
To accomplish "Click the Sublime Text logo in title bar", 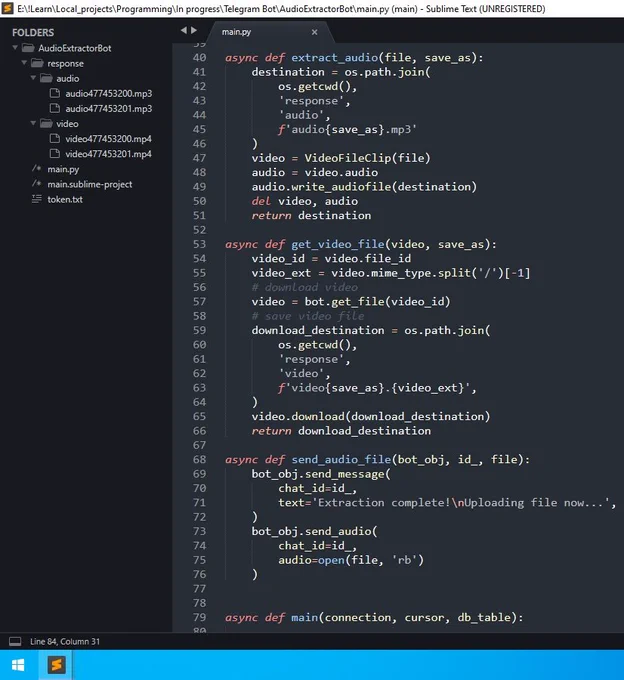I will pyautogui.click(x=7, y=8).
